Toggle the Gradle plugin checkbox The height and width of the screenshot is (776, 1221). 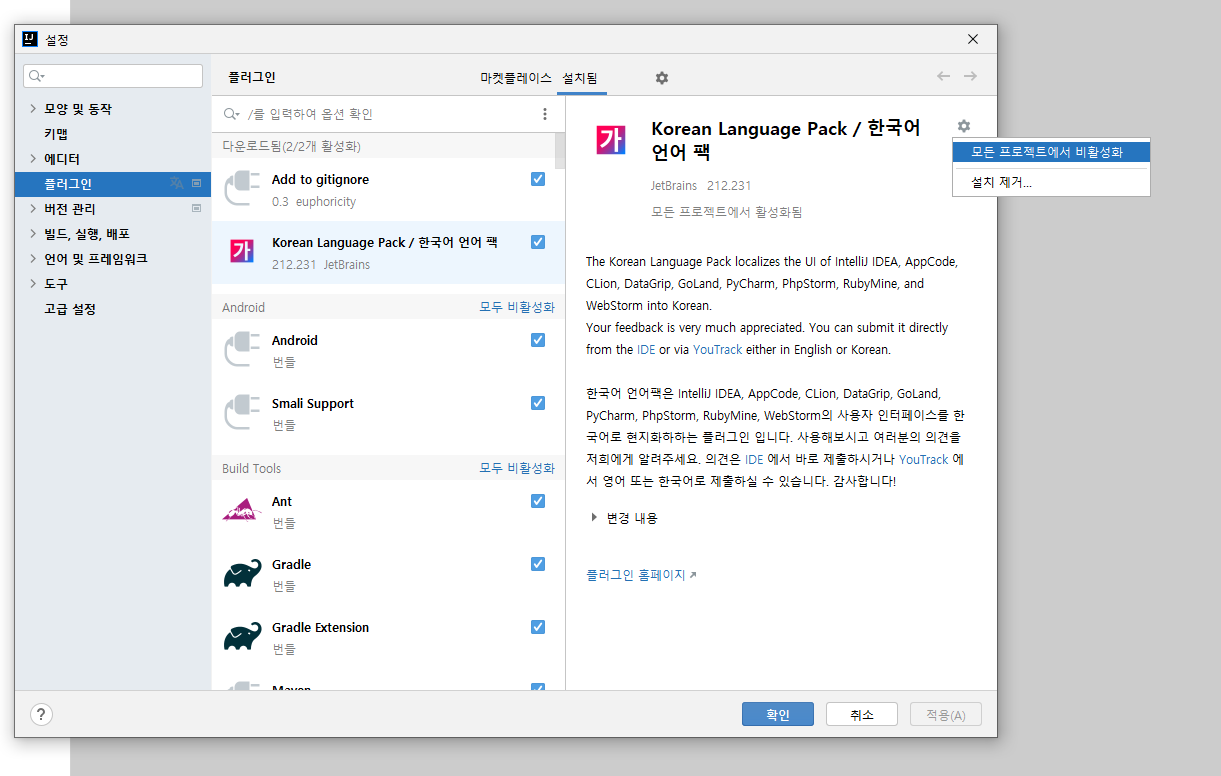point(538,564)
